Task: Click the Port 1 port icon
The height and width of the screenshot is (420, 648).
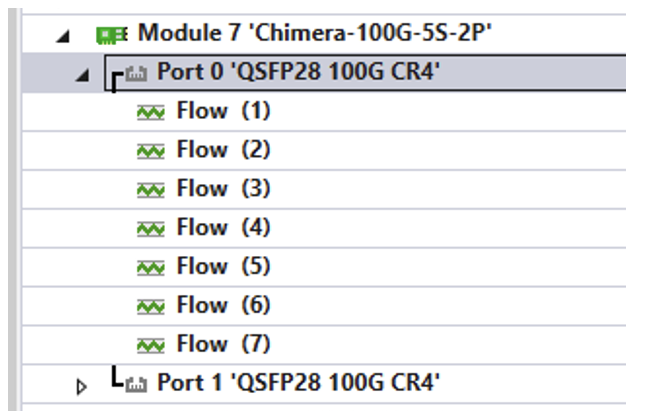Action: click(x=136, y=384)
